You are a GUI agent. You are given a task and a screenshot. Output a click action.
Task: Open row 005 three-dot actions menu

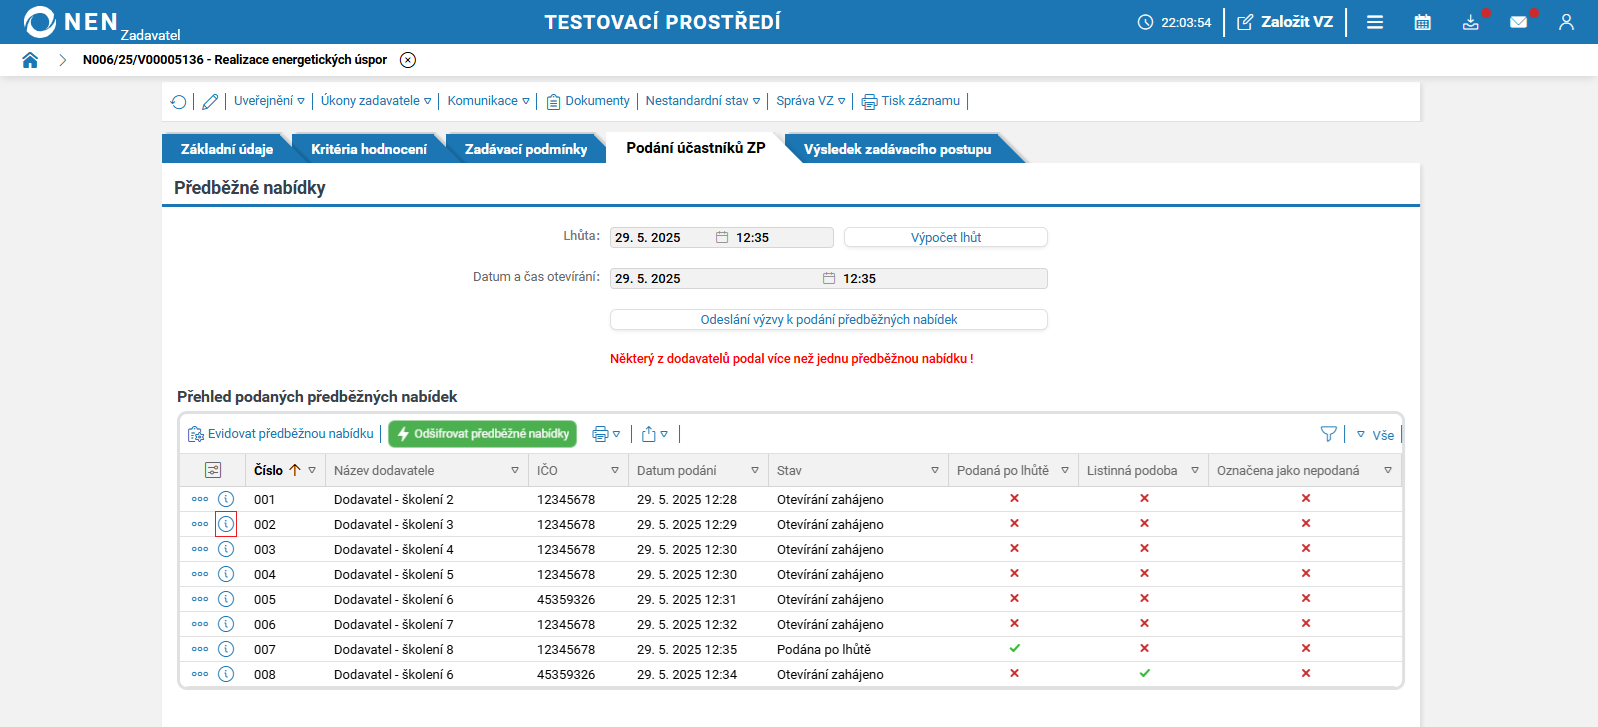(200, 599)
